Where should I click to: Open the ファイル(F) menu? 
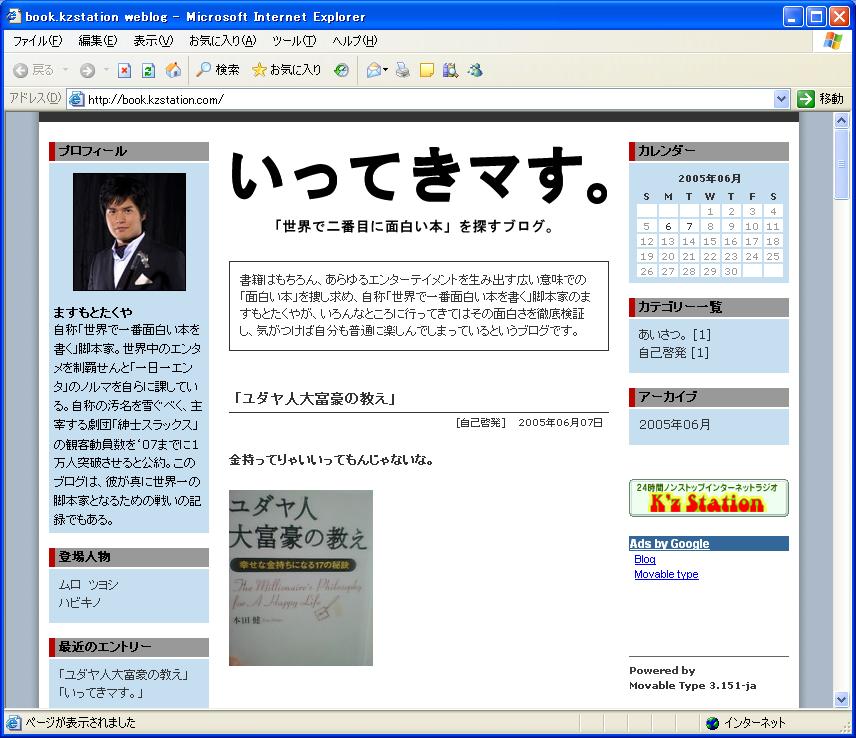point(38,41)
